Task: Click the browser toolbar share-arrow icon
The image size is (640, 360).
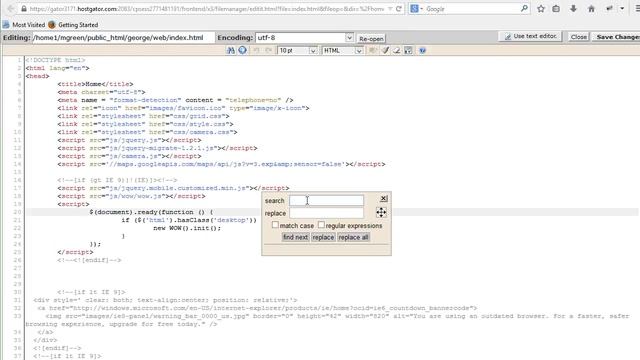Action: [x=609, y=9]
